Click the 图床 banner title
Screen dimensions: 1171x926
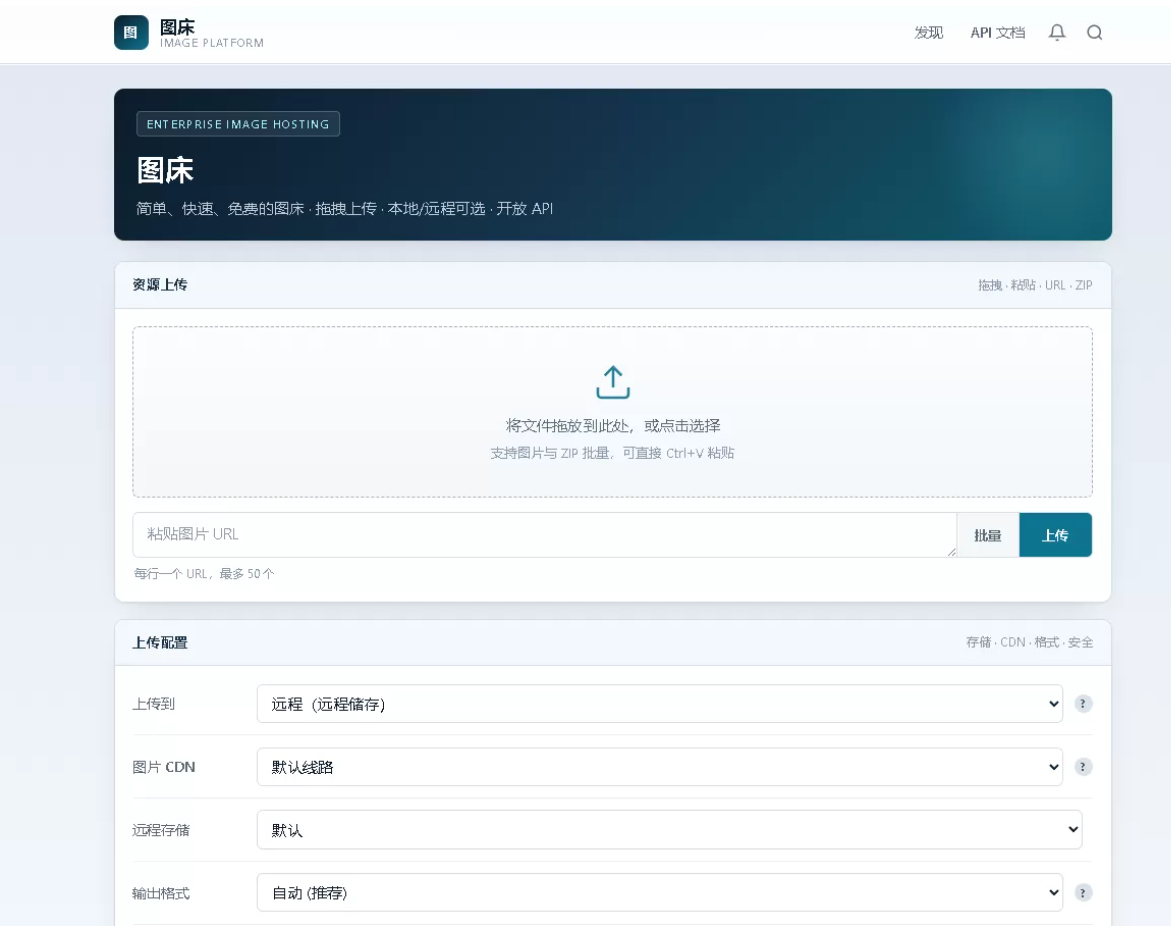pos(165,170)
